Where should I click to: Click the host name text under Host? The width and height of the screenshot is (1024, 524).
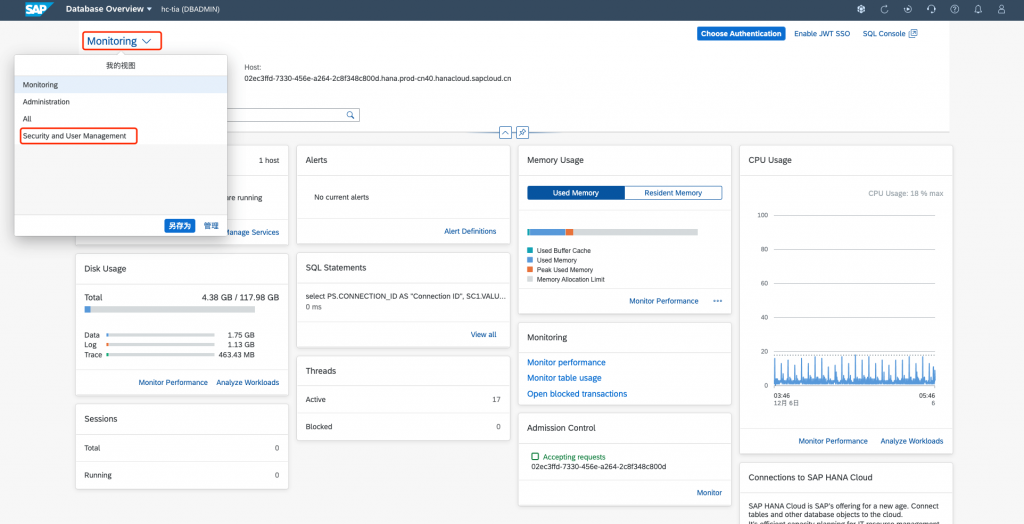[x=377, y=78]
